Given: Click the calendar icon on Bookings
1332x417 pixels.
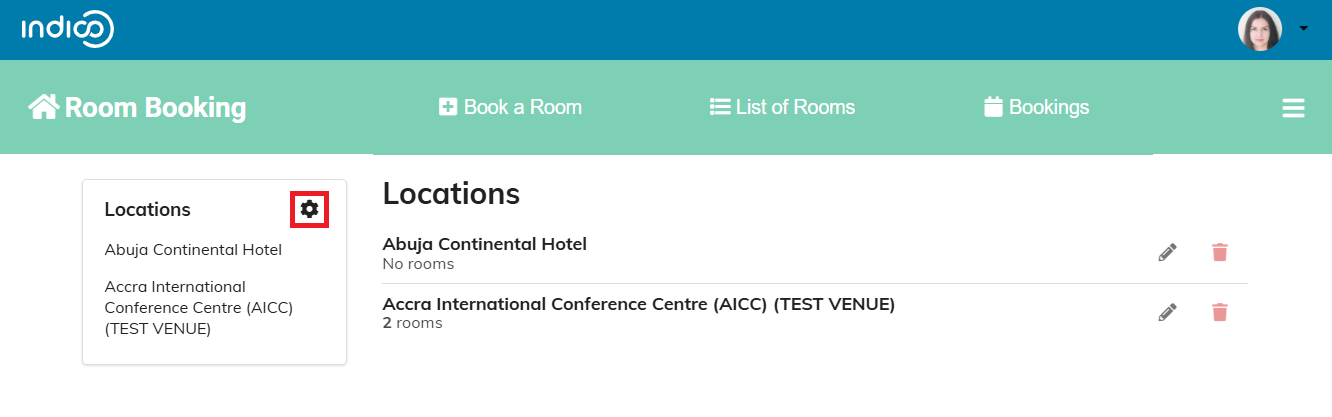Looking at the screenshot, I should [x=993, y=107].
